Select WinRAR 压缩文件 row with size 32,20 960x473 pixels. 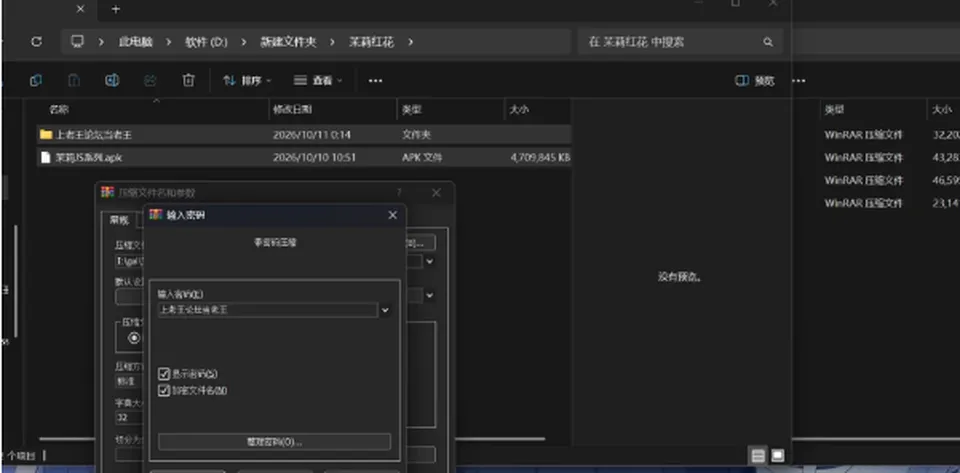pos(891,135)
